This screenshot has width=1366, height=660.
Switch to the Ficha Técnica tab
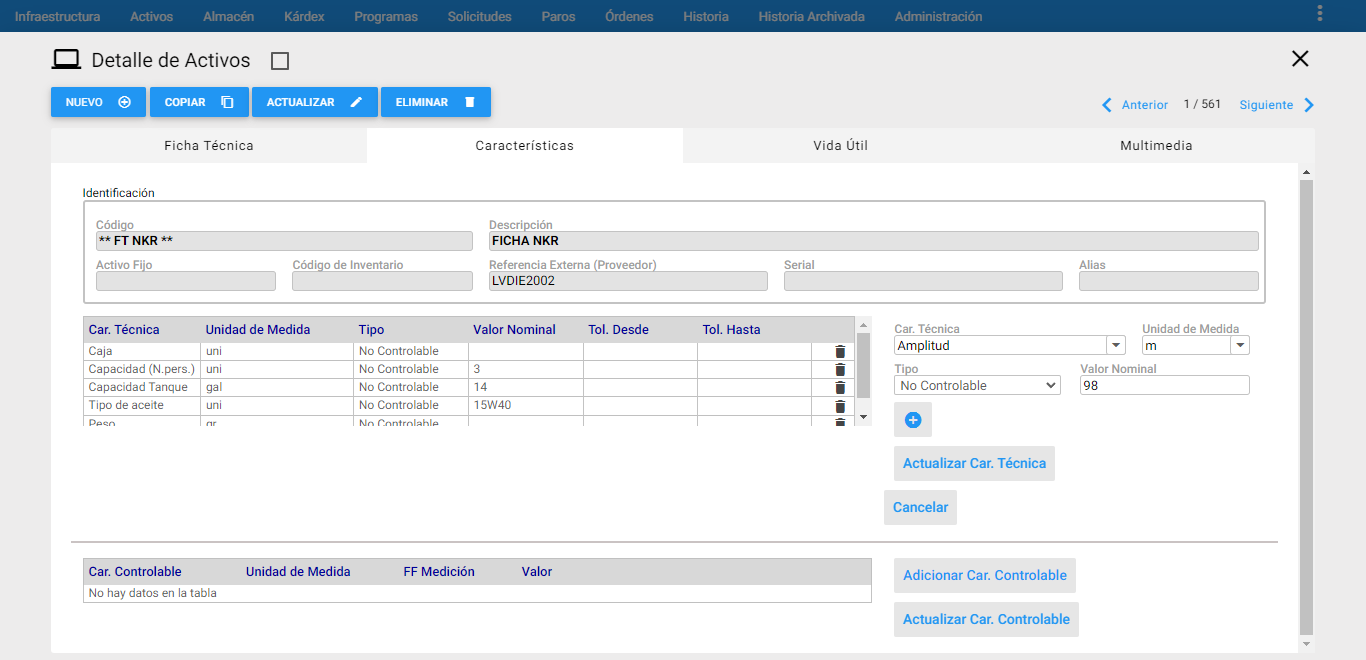tap(209, 145)
